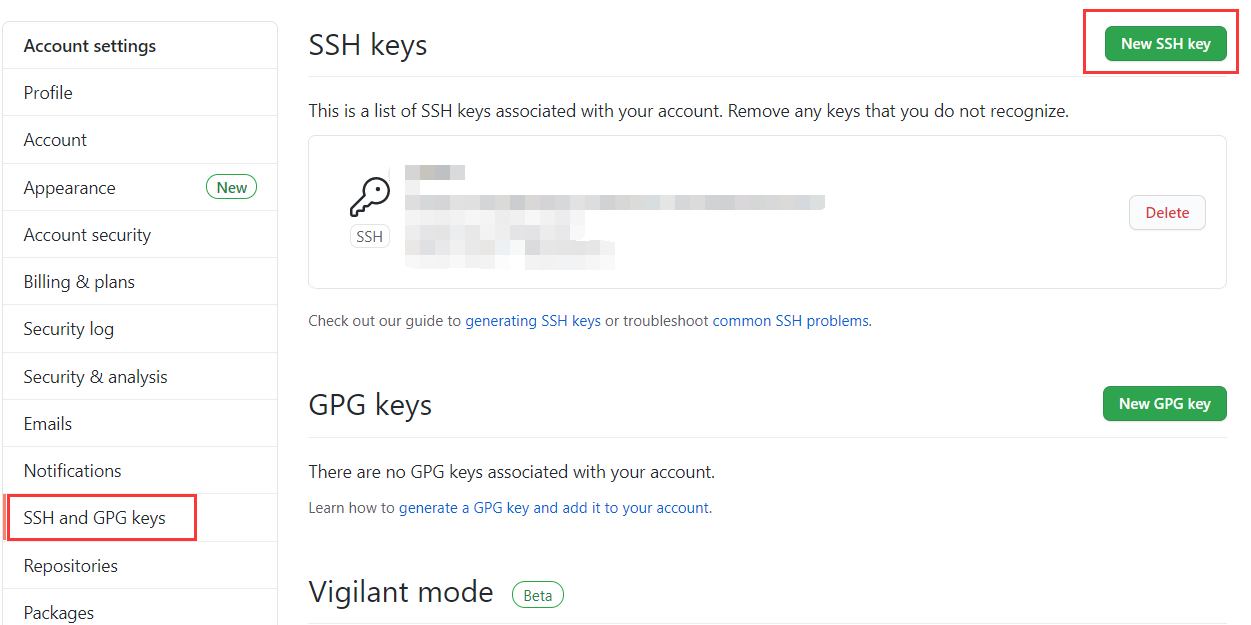The height and width of the screenshot is (625, 1251).
Task: Open the common SSH problems link
Action: (x=790, y=321)
